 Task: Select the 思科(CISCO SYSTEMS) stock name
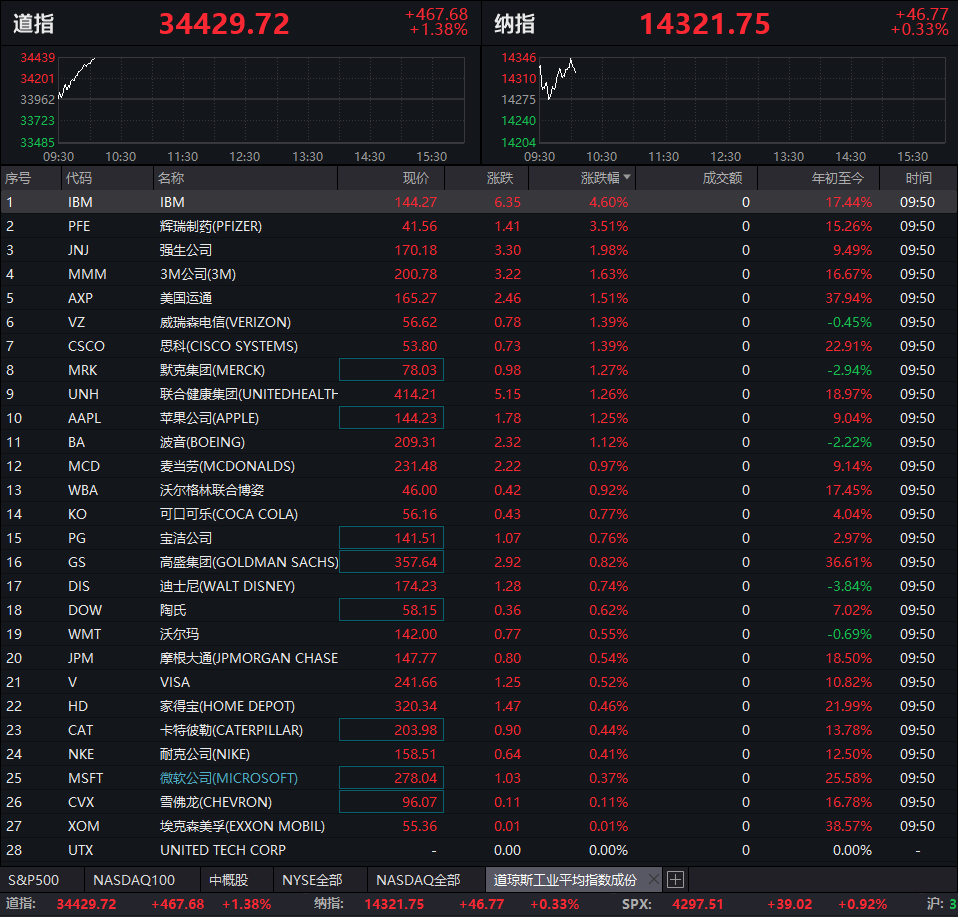coord(229,346)
